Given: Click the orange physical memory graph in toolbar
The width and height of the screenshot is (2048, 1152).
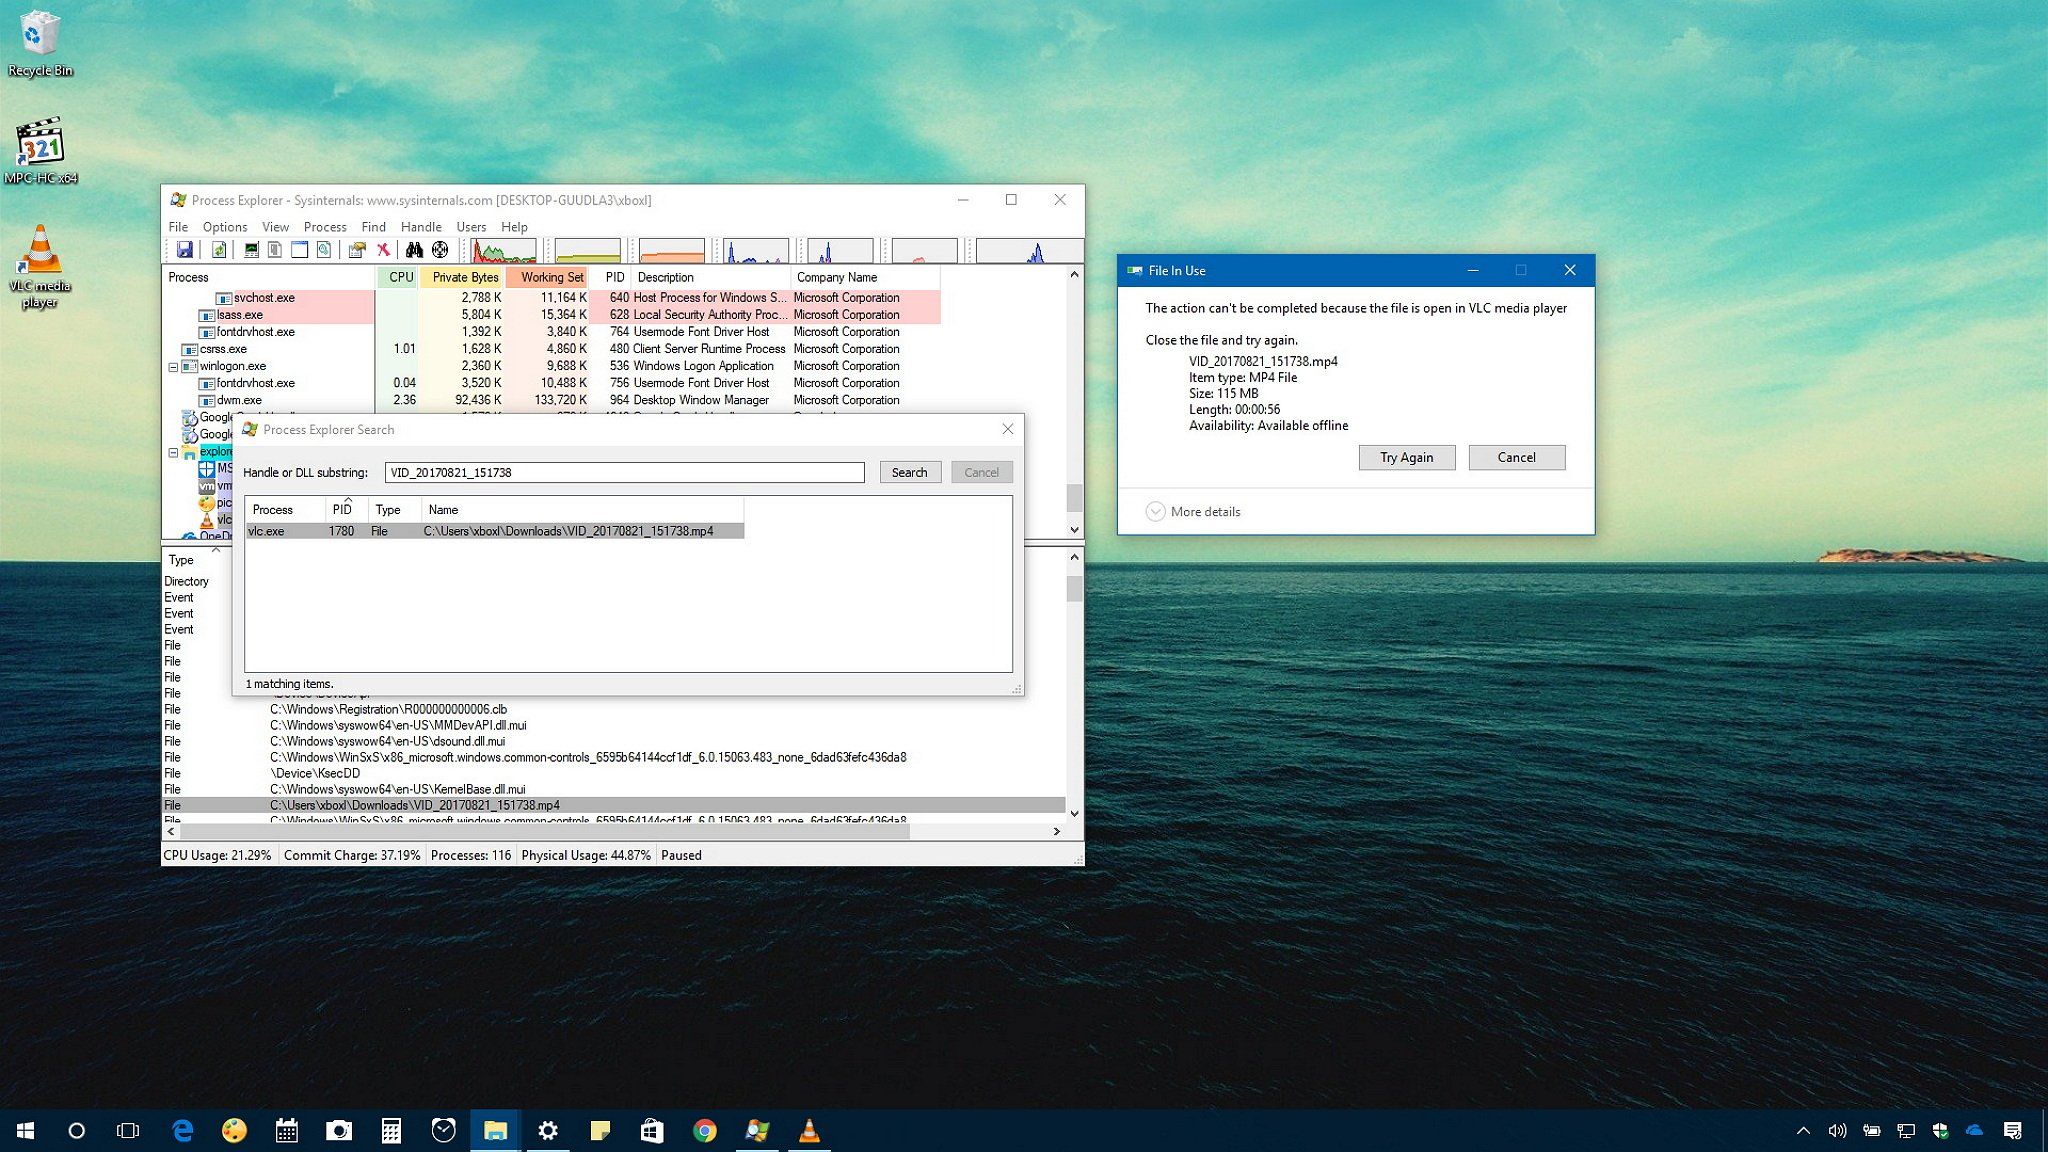Looking at the screenshot, I should coord(672,250).
